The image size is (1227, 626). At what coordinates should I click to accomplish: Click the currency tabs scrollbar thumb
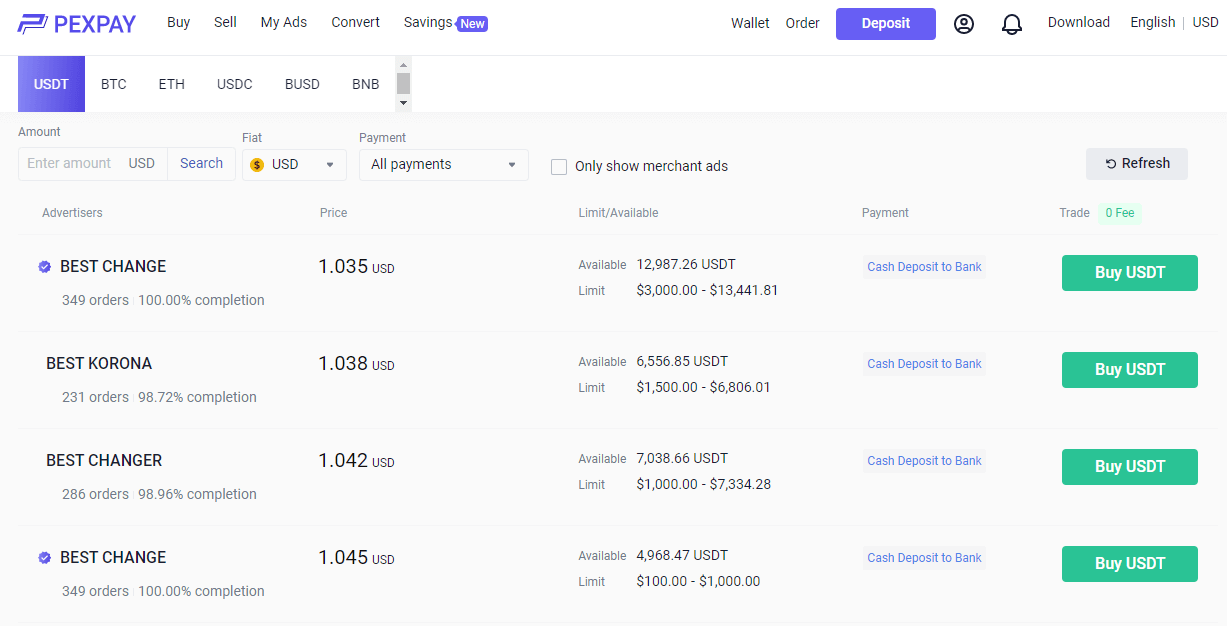(404, 83)
